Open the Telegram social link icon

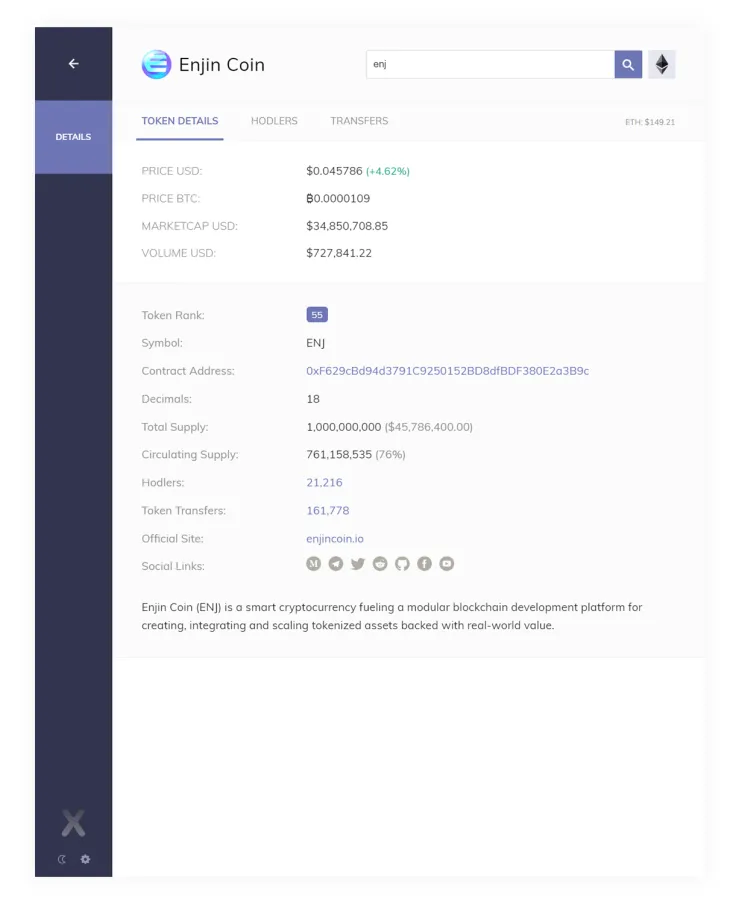pyautogui.click(x=335, y=563)
